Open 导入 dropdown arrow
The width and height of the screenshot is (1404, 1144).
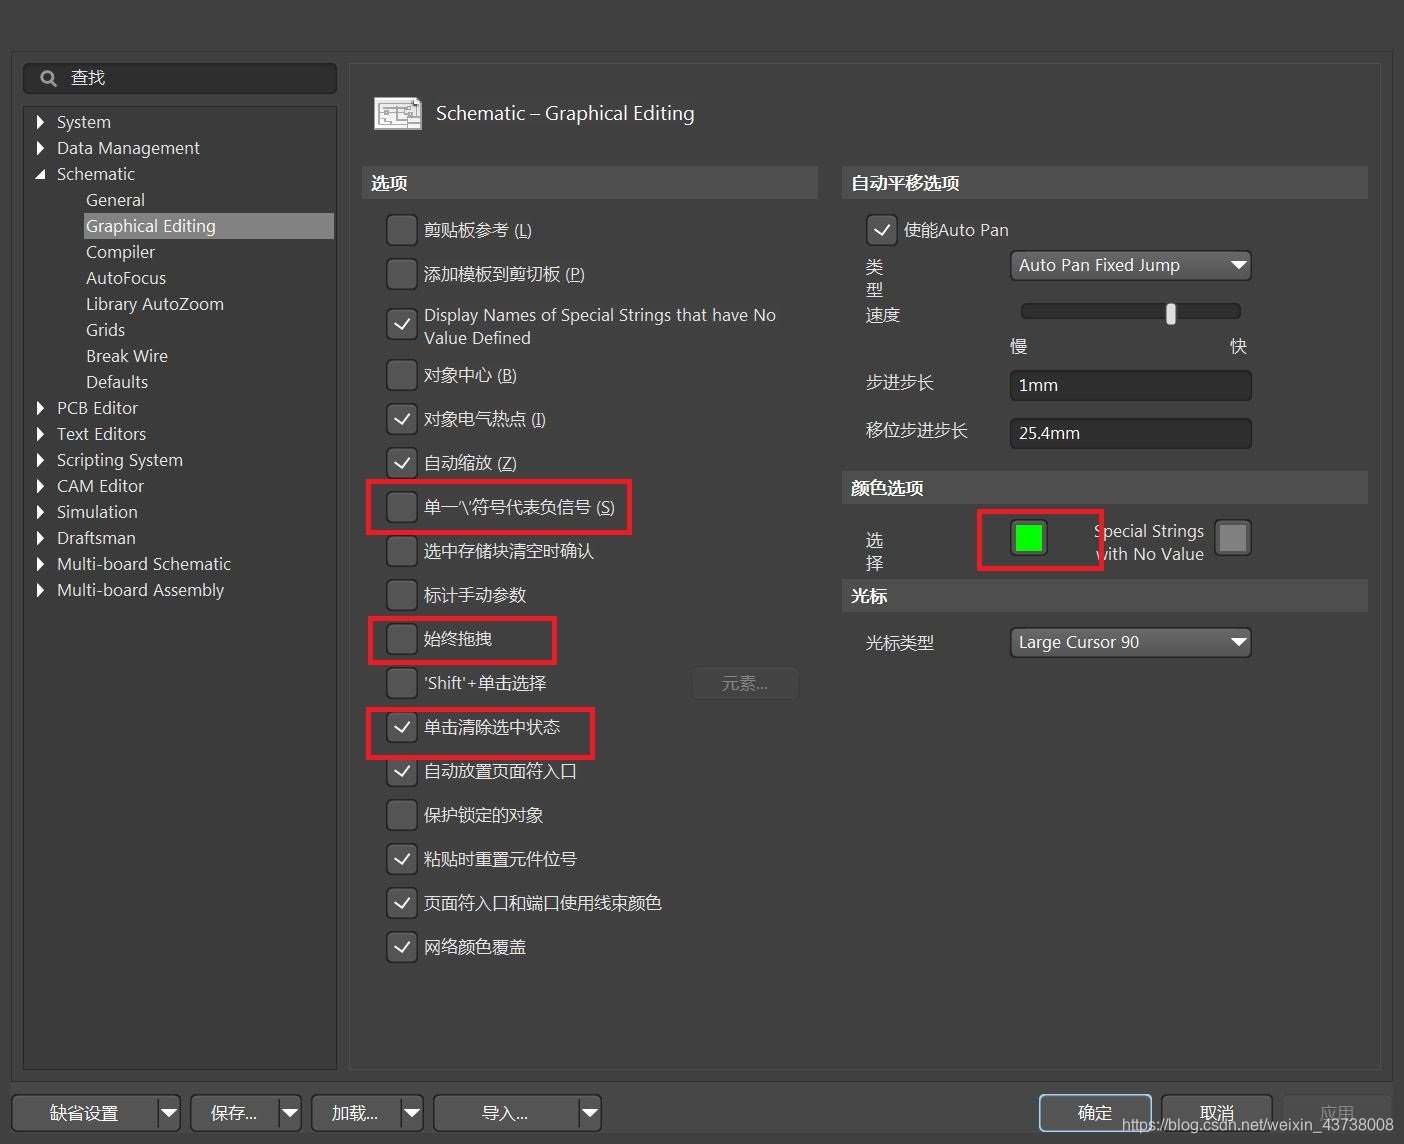coord(590,1113)
